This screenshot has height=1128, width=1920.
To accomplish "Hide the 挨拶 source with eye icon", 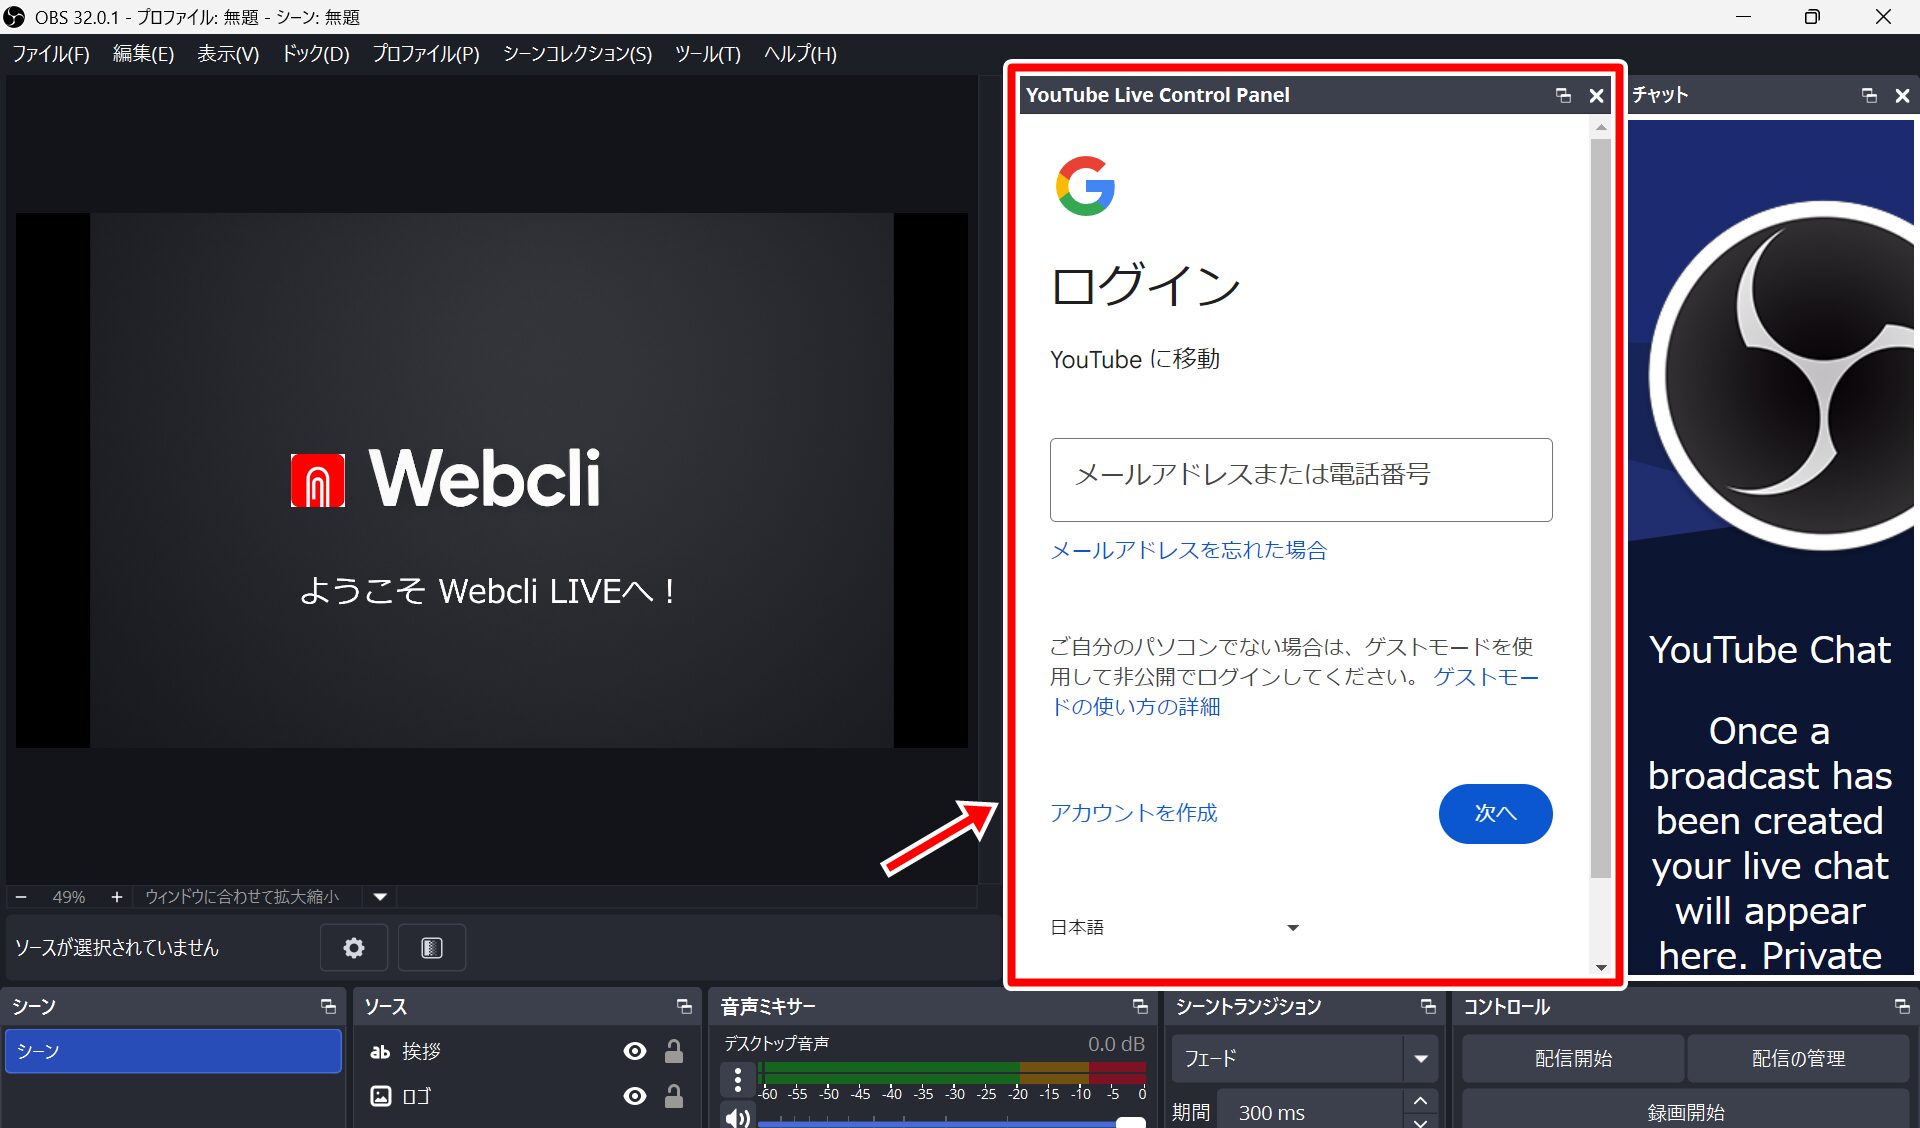I will [634, 1051].
